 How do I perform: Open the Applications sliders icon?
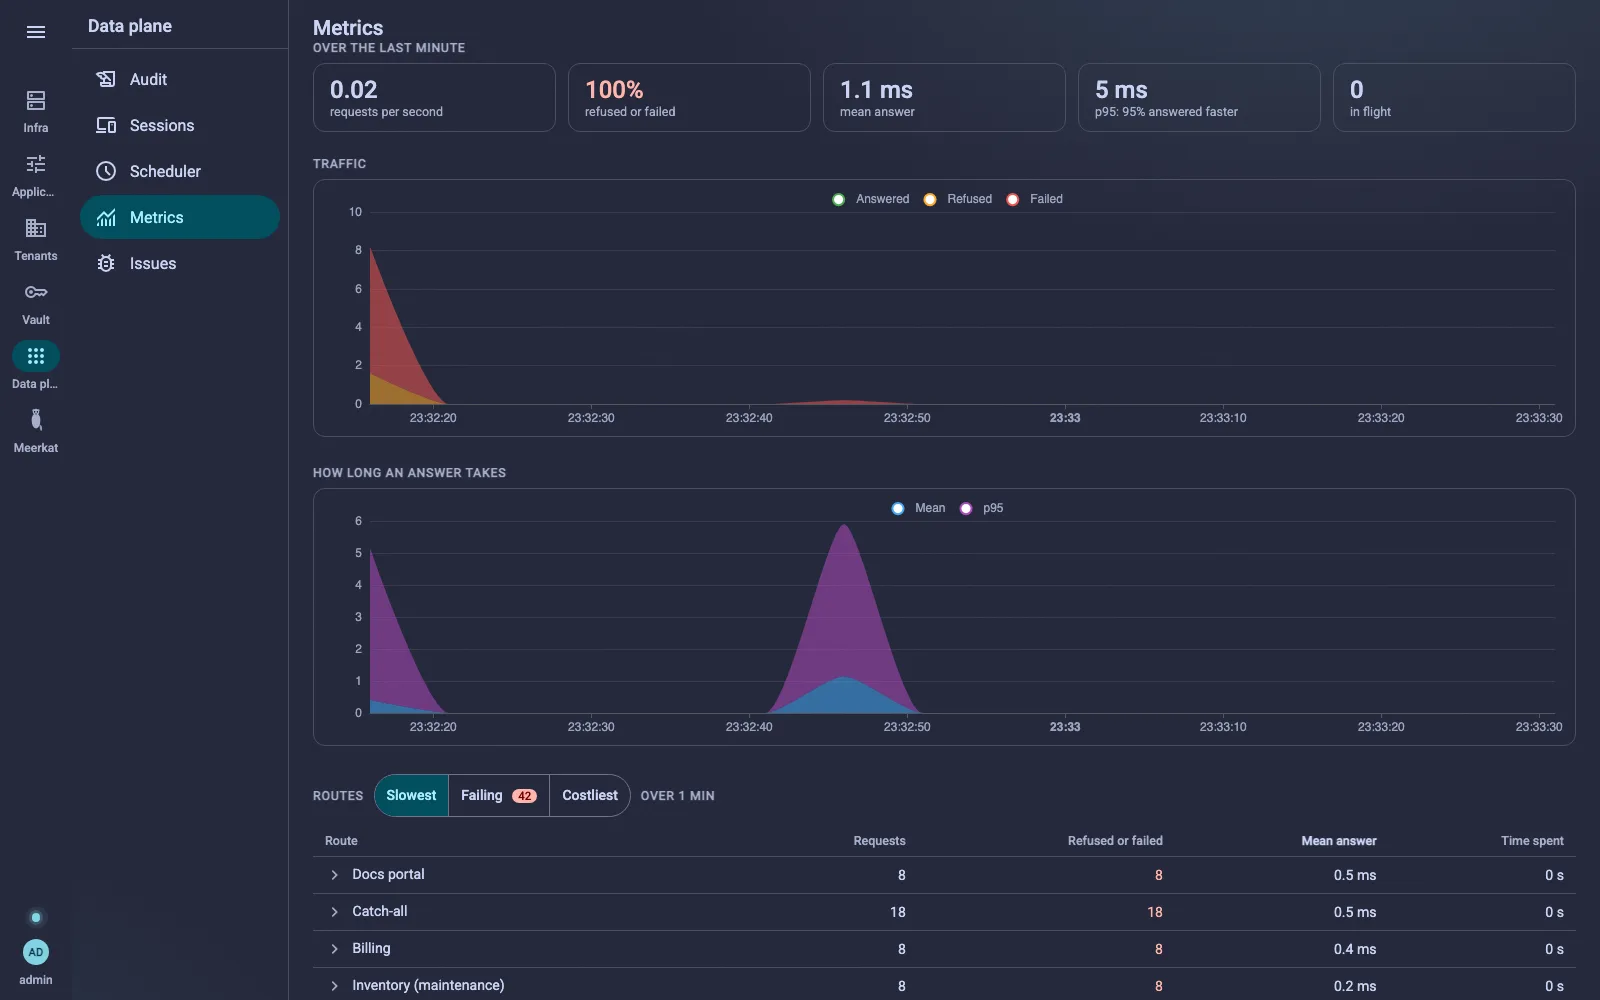click(36, 164)
